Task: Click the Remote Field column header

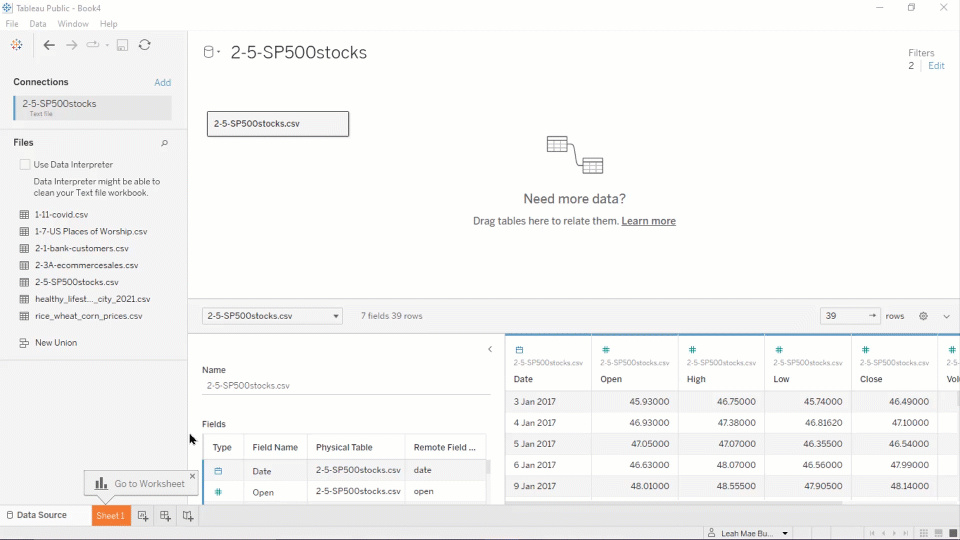Action: click(x=444, y=448)
